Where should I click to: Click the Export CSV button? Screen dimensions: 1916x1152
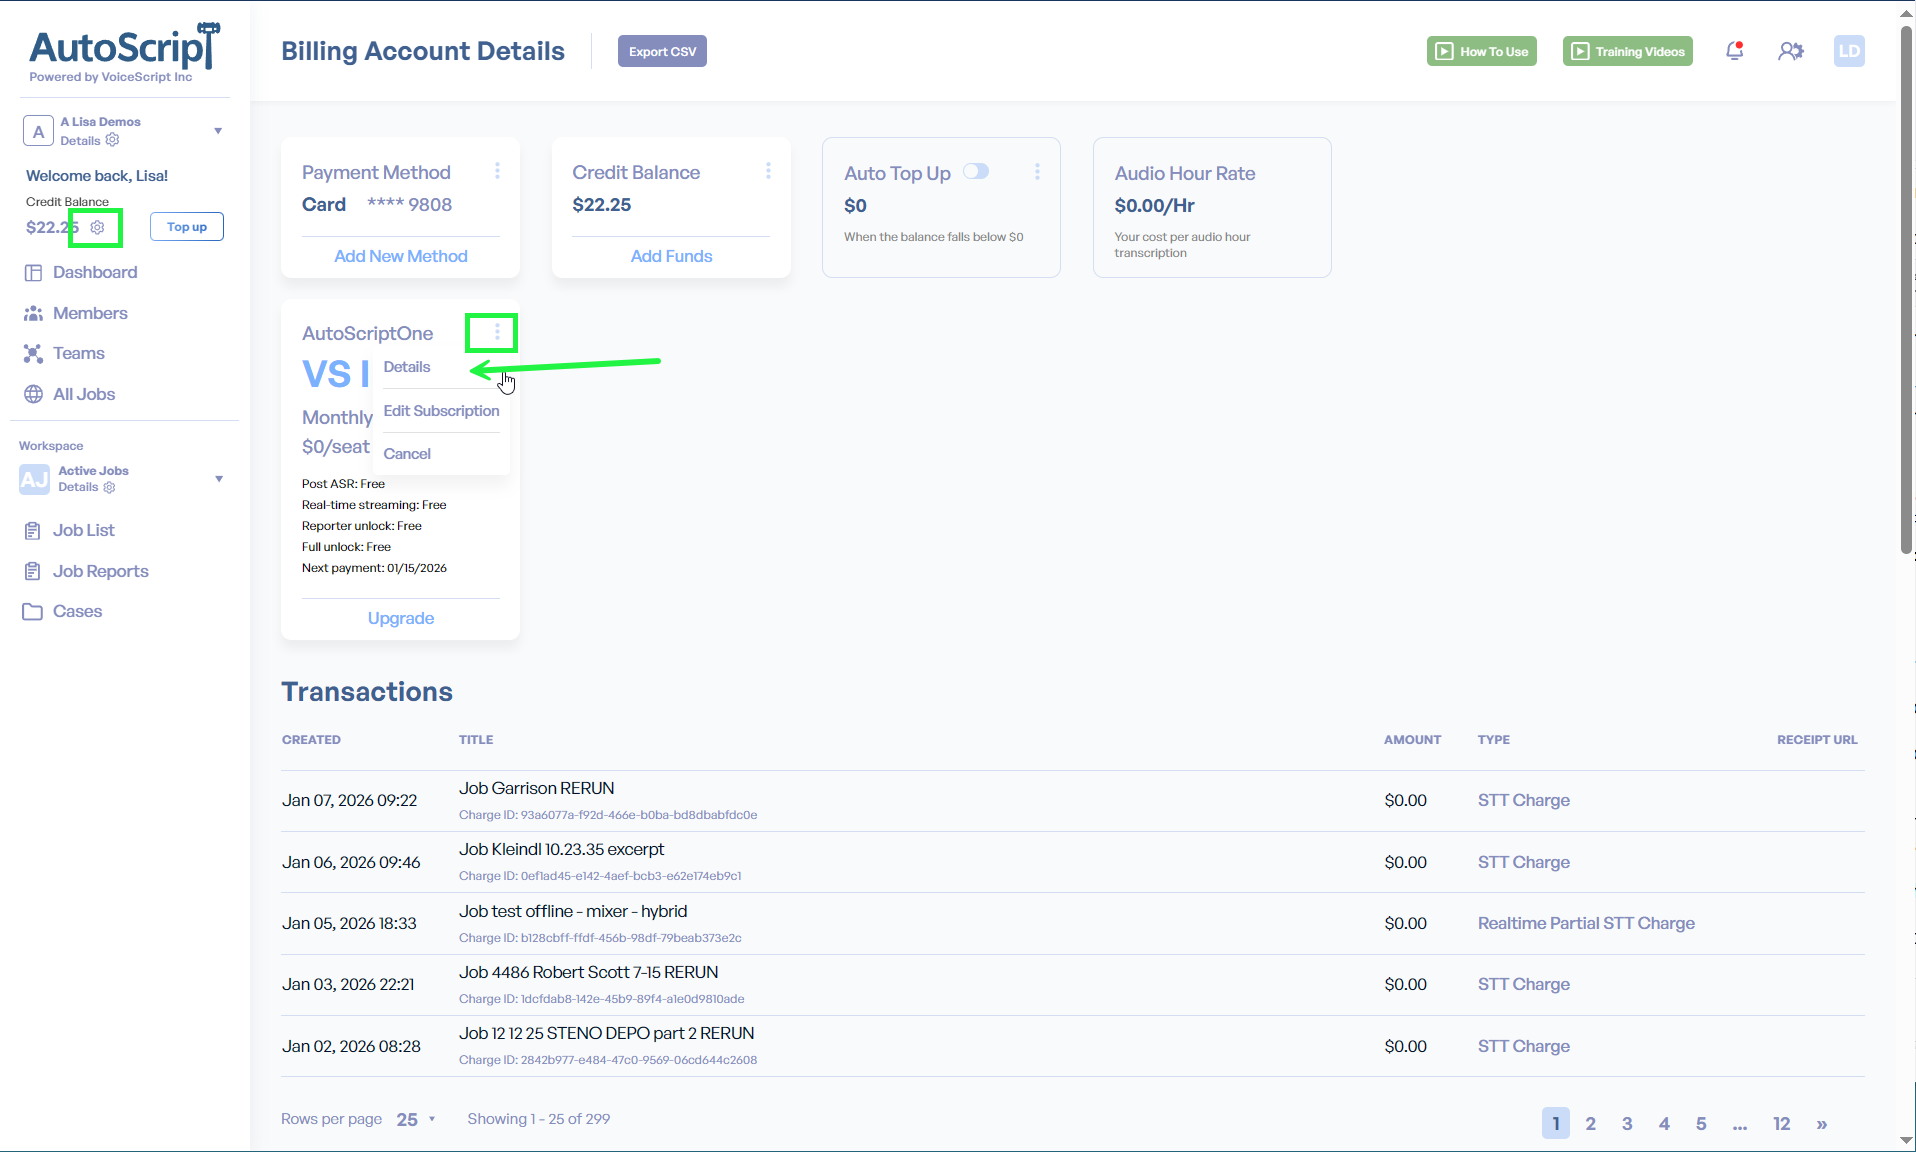[x=662, y=52]
